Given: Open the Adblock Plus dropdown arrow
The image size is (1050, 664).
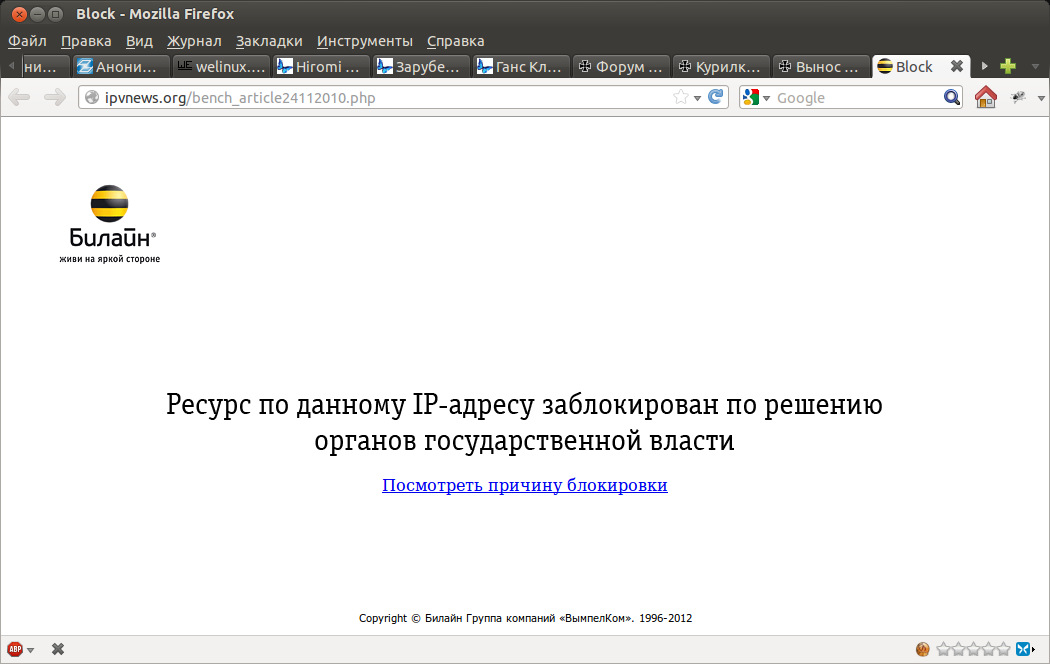Looking at the screenshot, I should point(31,650).
